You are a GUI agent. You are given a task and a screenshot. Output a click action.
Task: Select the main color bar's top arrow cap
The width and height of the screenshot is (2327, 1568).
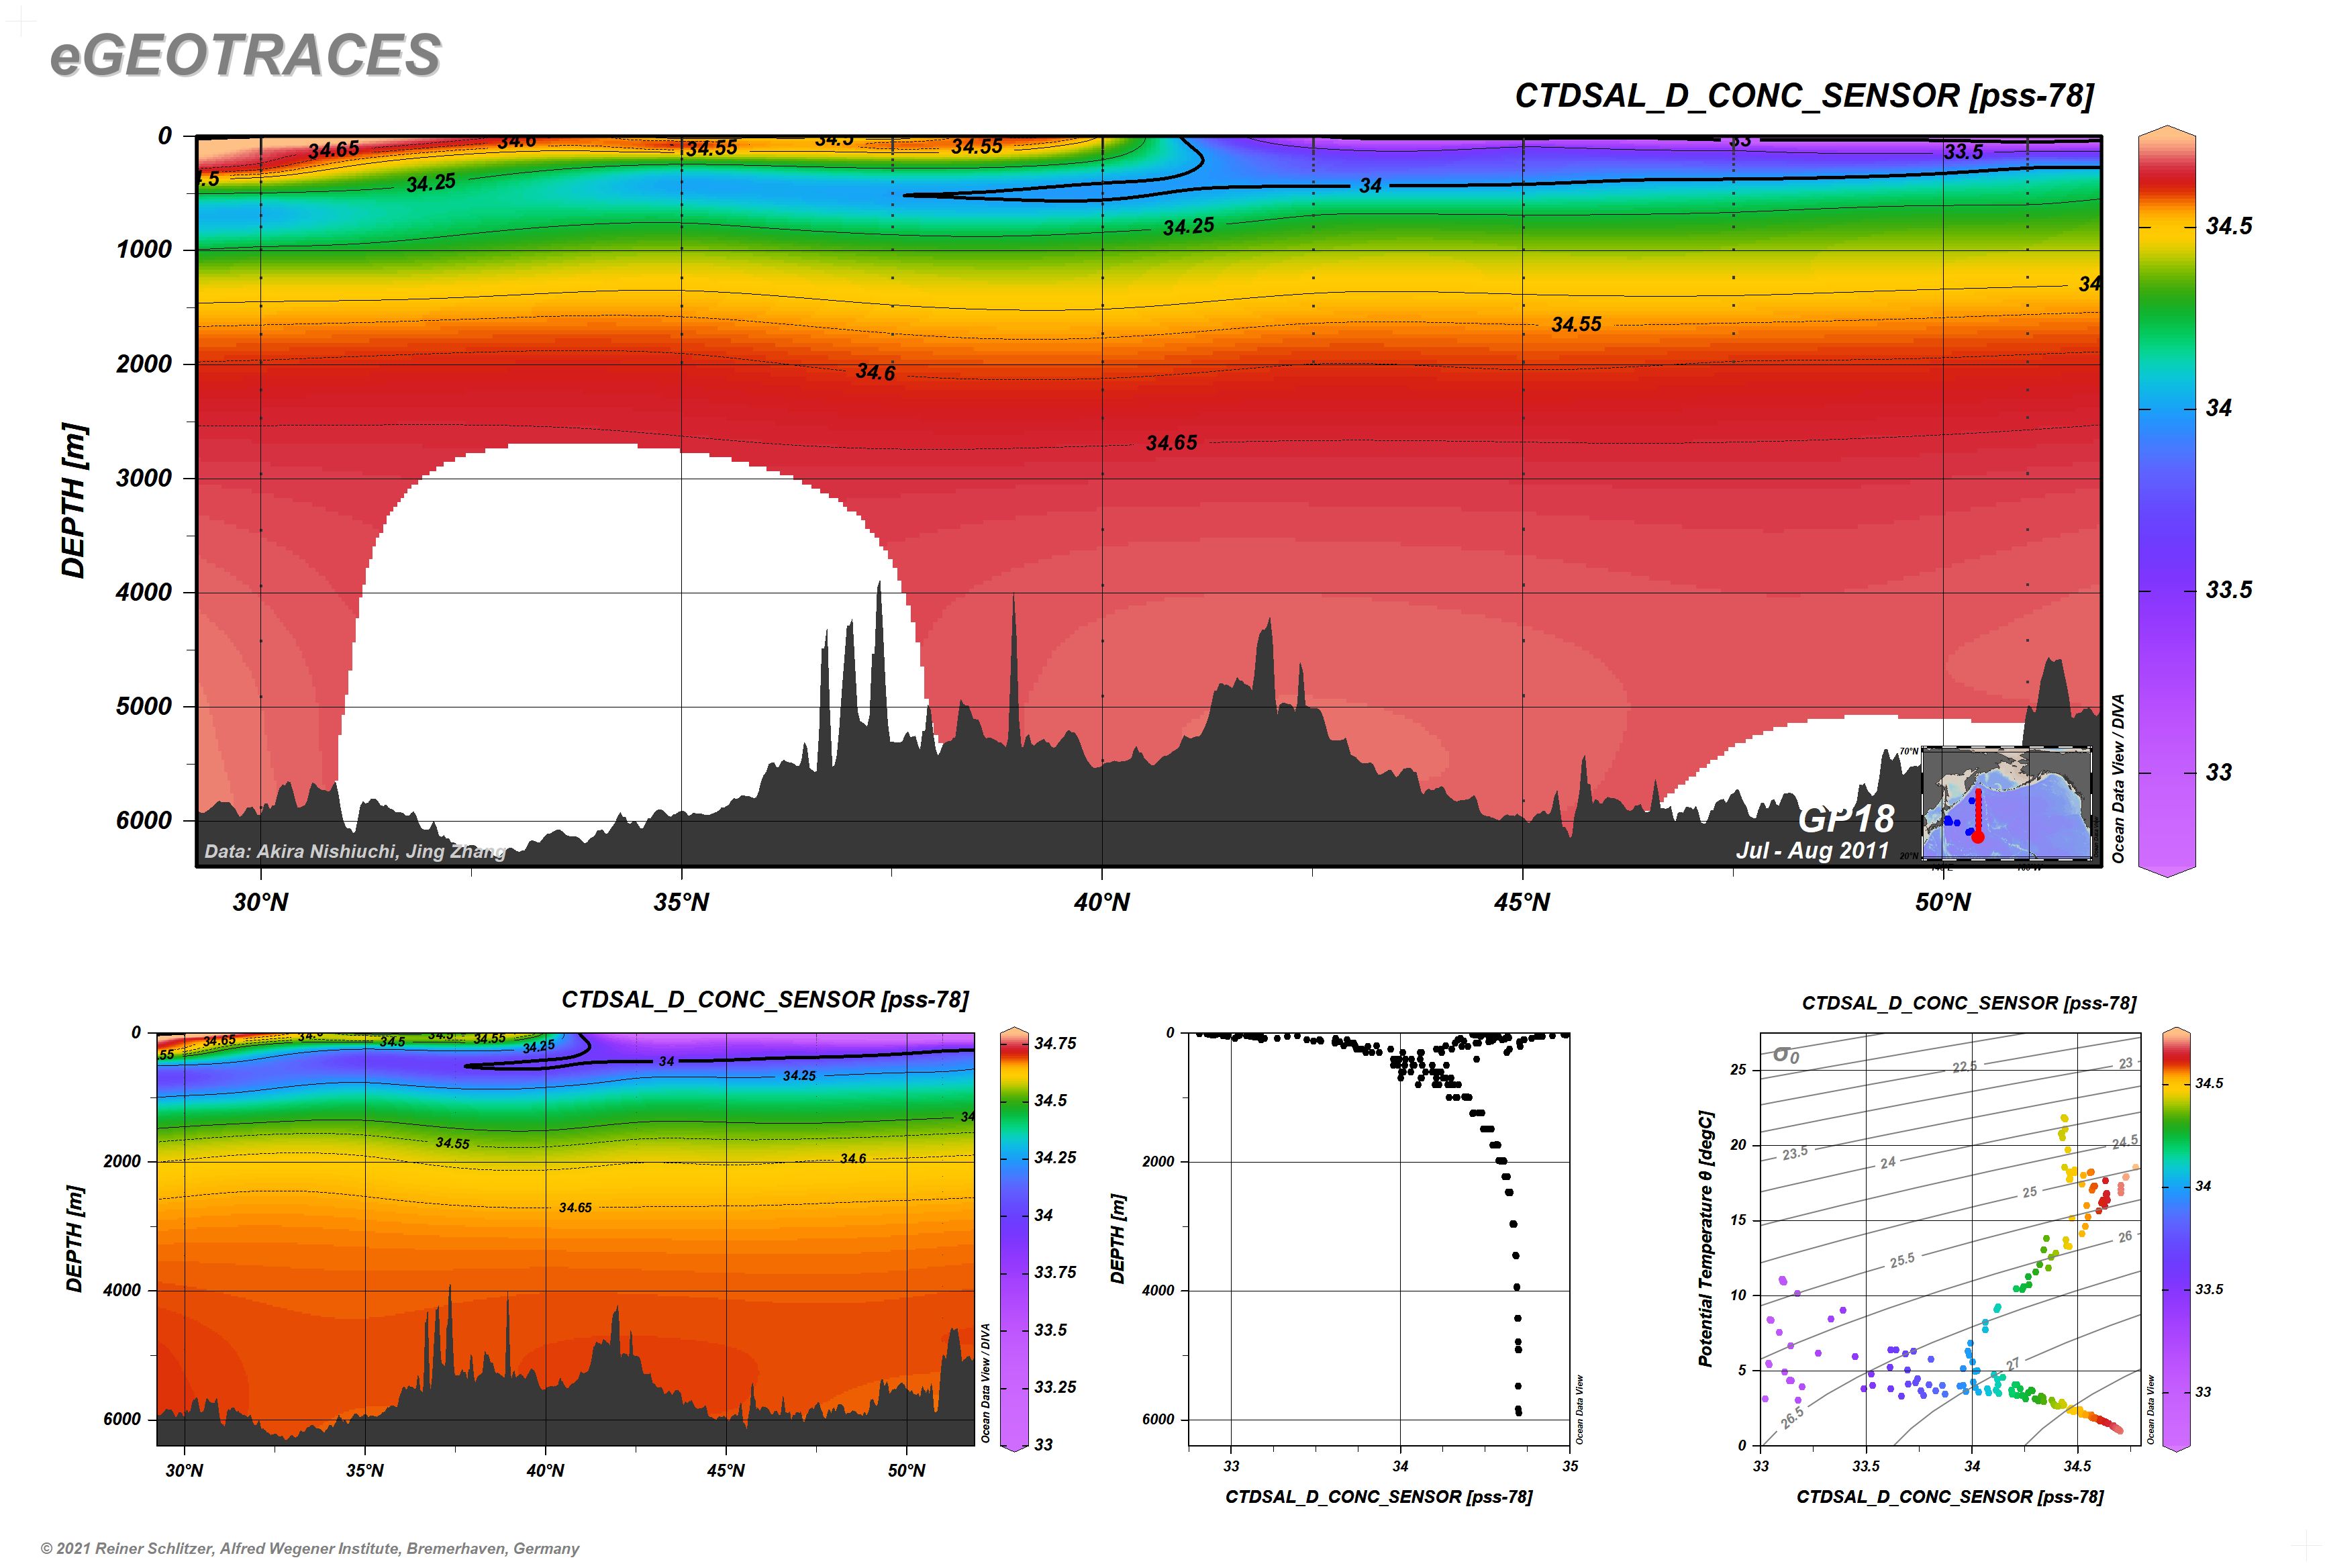(2166, 134)
